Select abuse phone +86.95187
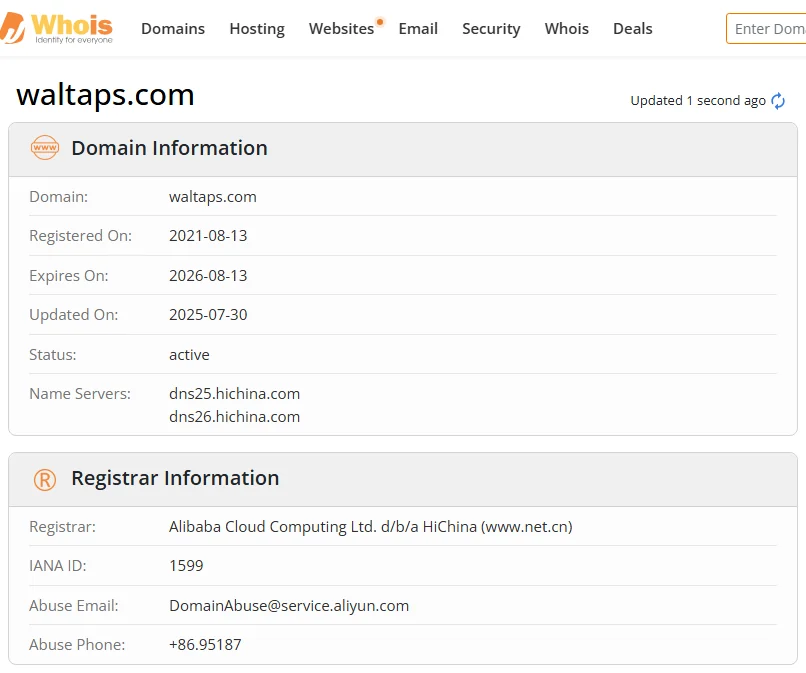 205,645
